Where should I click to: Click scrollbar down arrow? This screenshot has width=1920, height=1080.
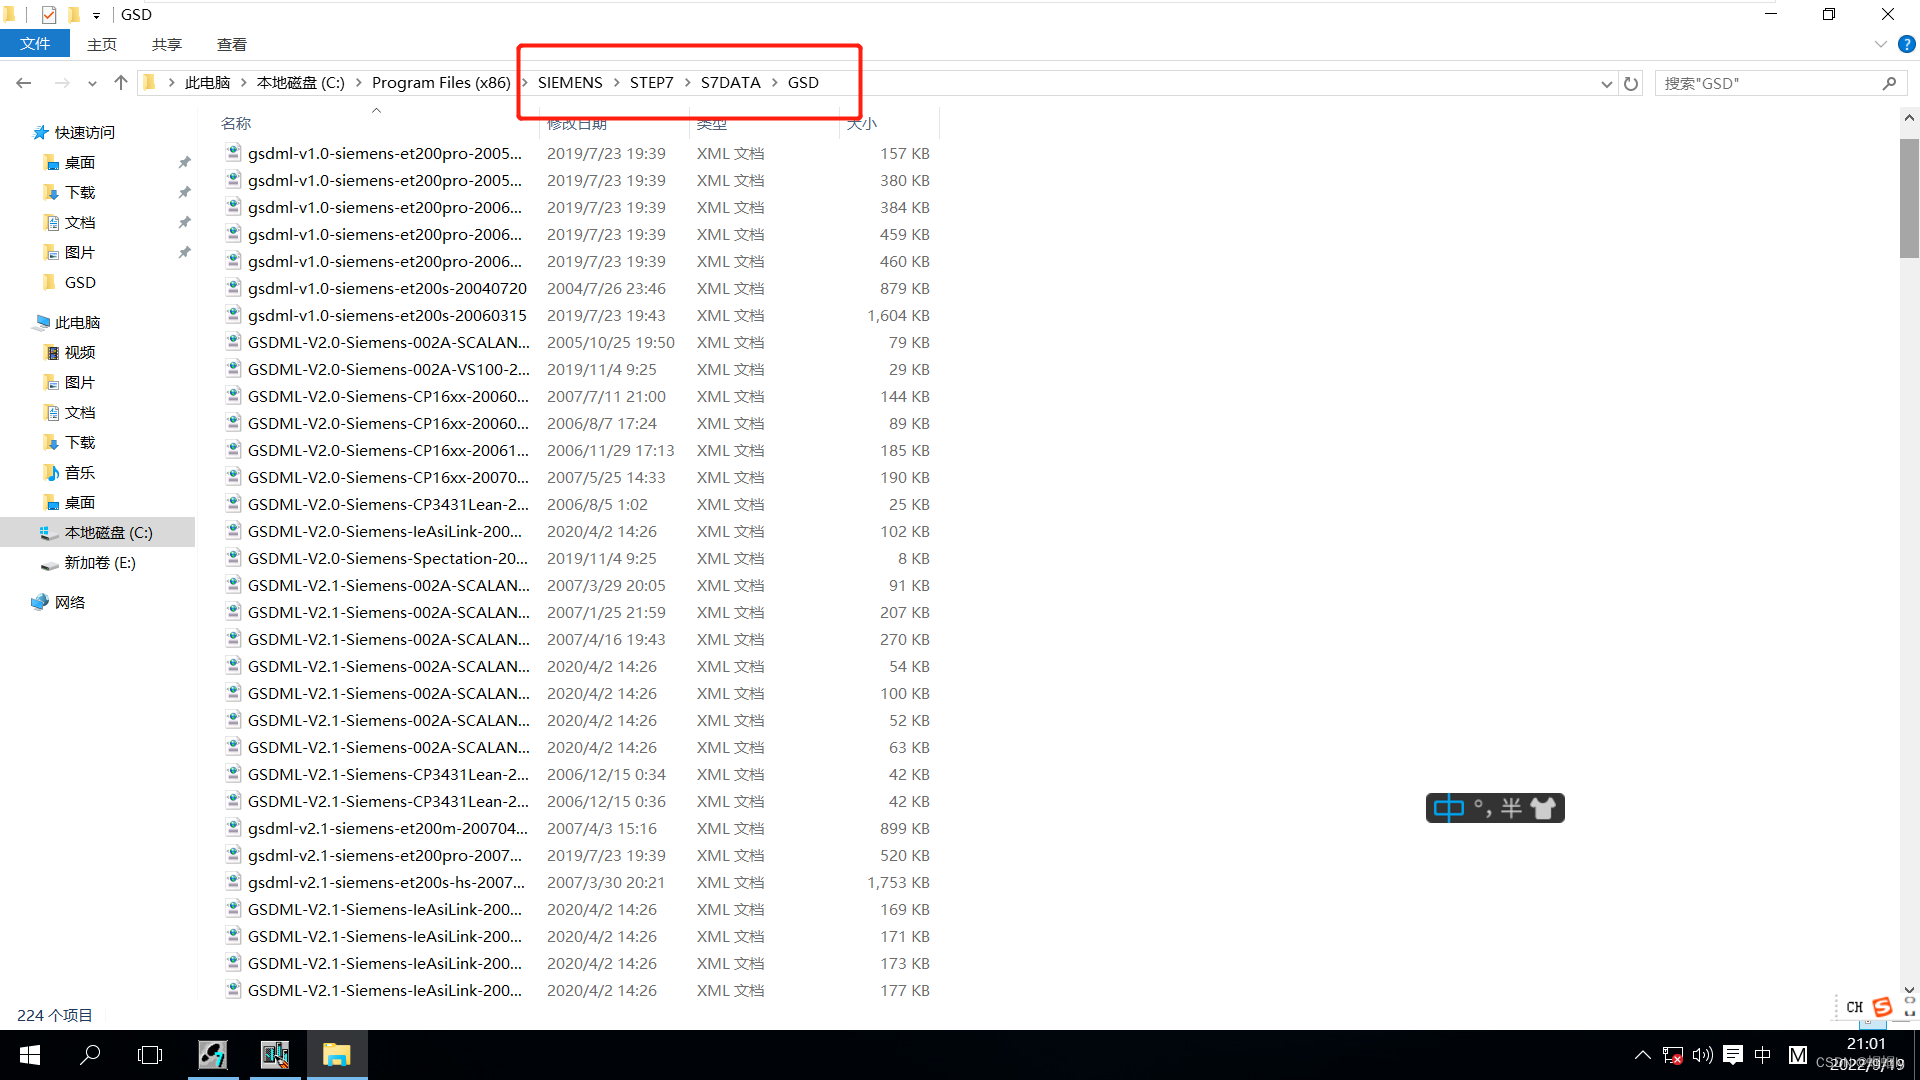pos(1909,990)
